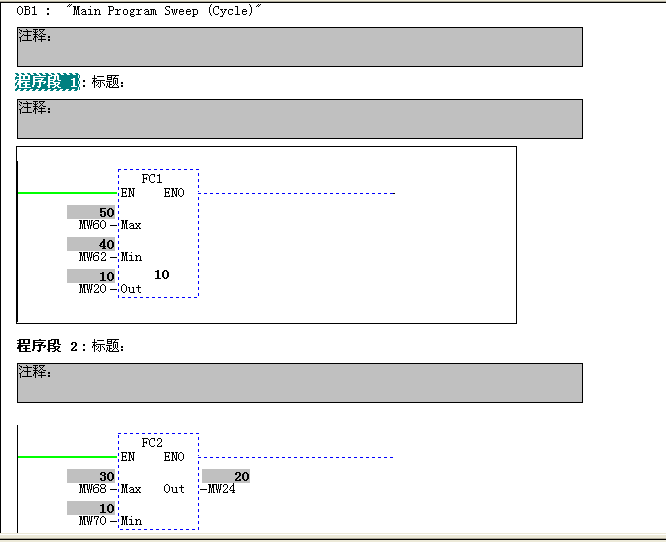Click the 标题 title field of 程序段 2

click(108, 346)
